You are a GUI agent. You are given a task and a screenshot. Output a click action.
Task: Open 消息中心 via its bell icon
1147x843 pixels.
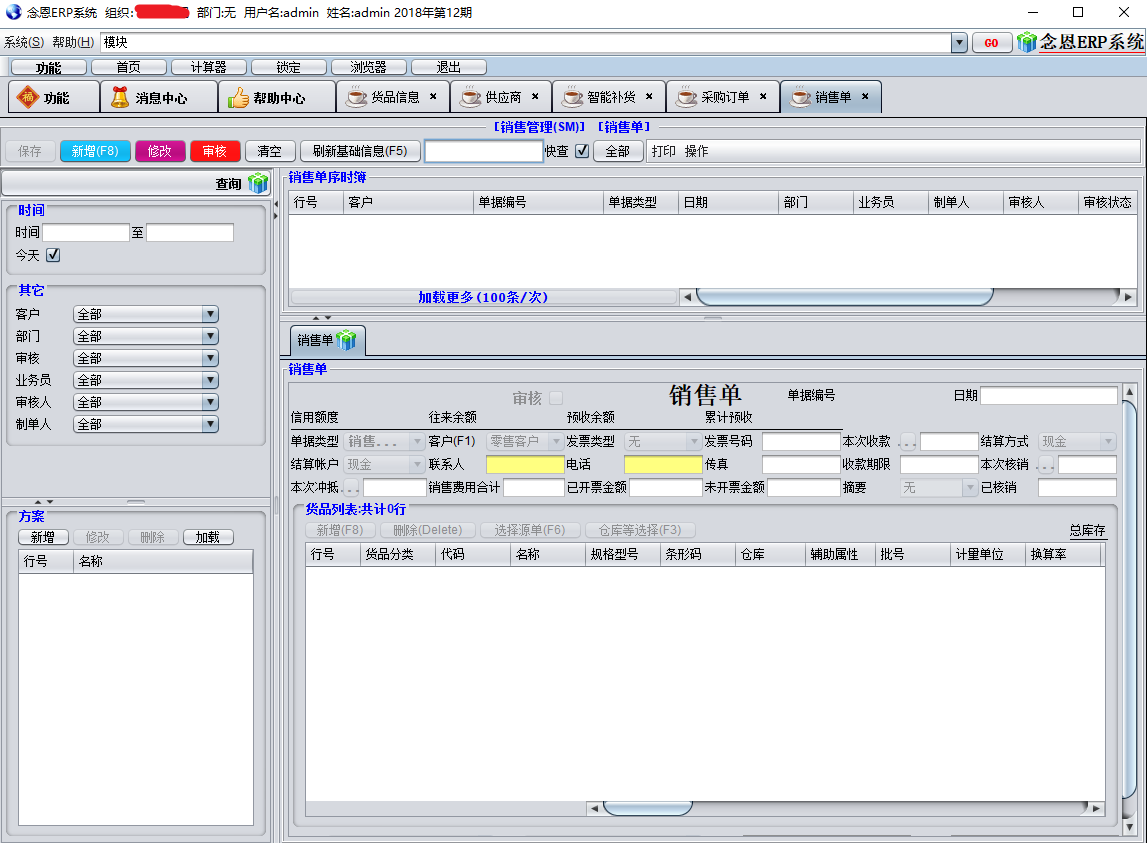tap(120, 97)
